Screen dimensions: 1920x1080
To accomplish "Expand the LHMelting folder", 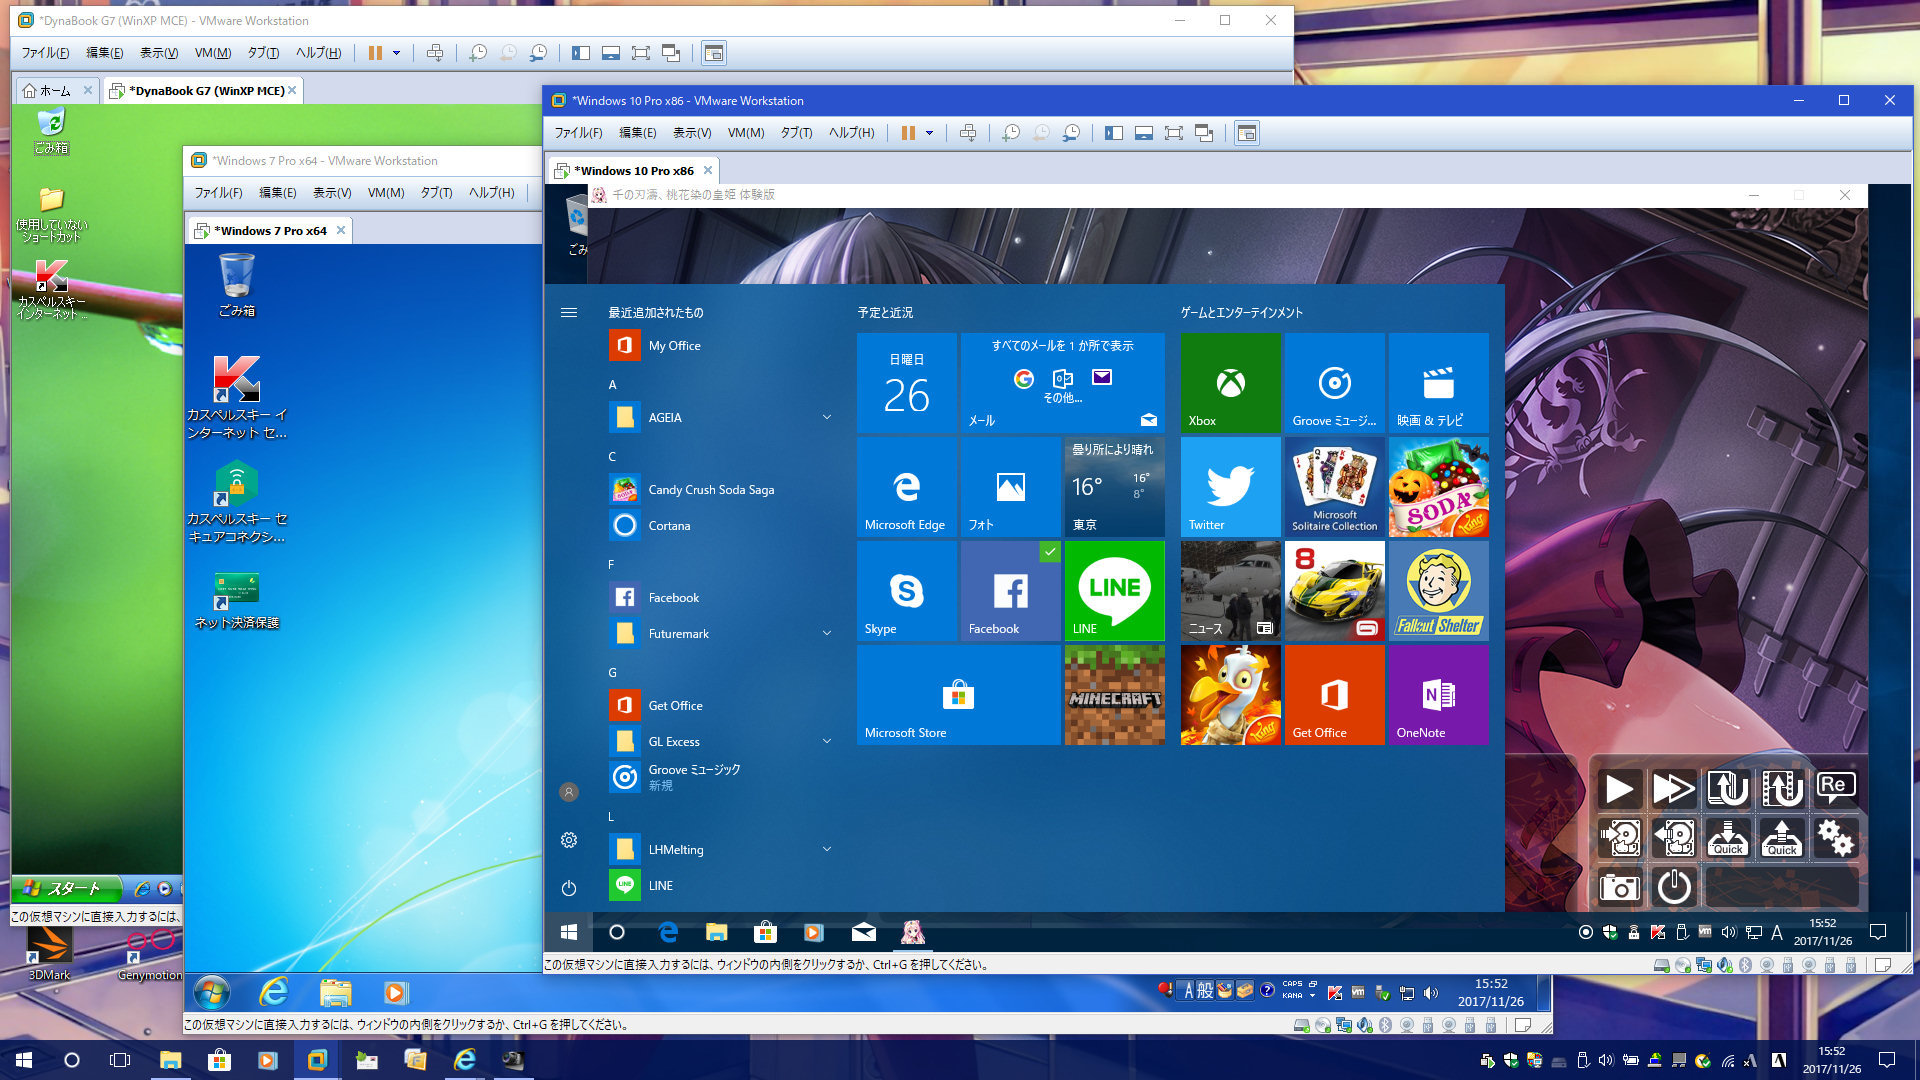I will tap(826, 849).
